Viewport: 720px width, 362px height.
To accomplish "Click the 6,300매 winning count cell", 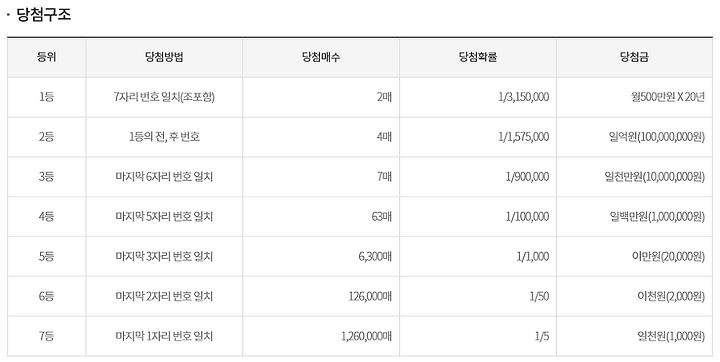I will [x=321, y=256].
